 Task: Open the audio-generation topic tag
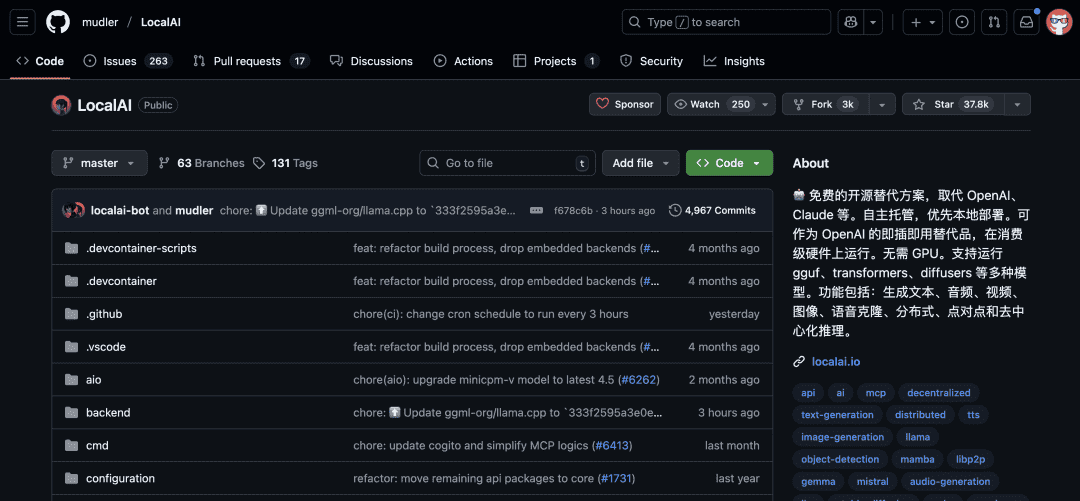(950, 481)
